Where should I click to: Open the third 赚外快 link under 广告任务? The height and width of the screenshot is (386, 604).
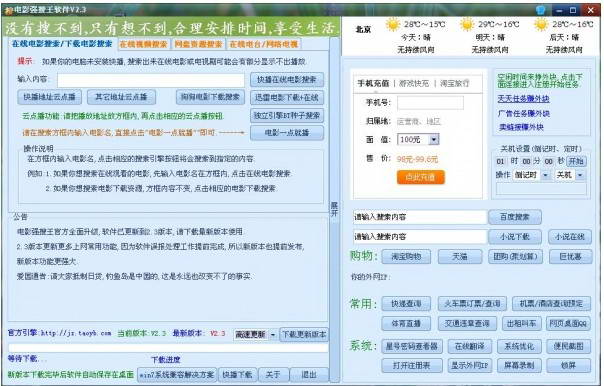tap(521, 127)
